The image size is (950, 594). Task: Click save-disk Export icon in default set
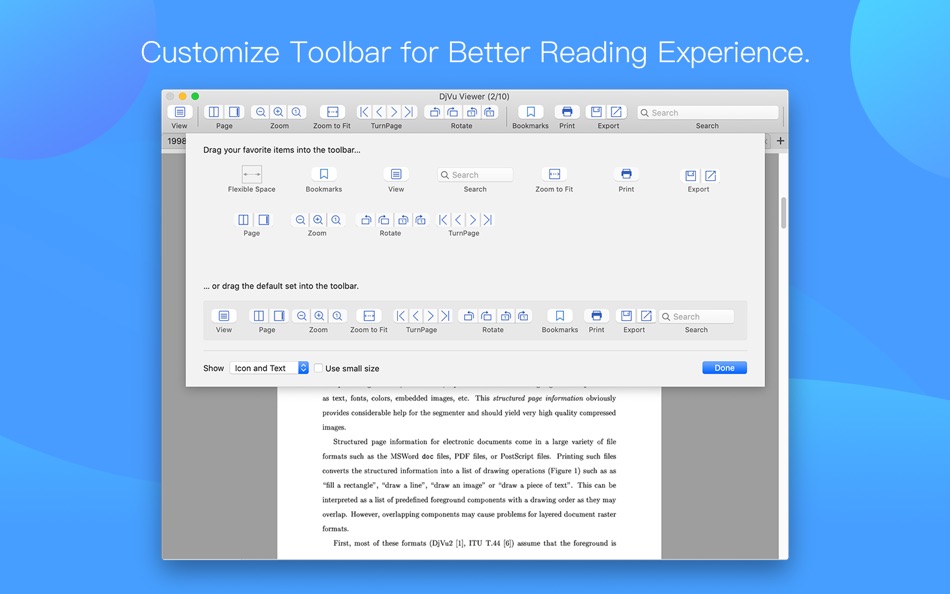point(626,316)
